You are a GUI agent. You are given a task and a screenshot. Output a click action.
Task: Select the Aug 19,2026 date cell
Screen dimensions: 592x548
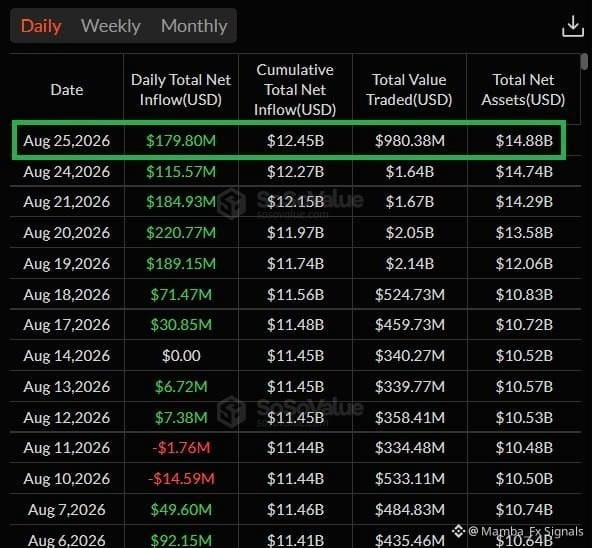click(67, 264)
